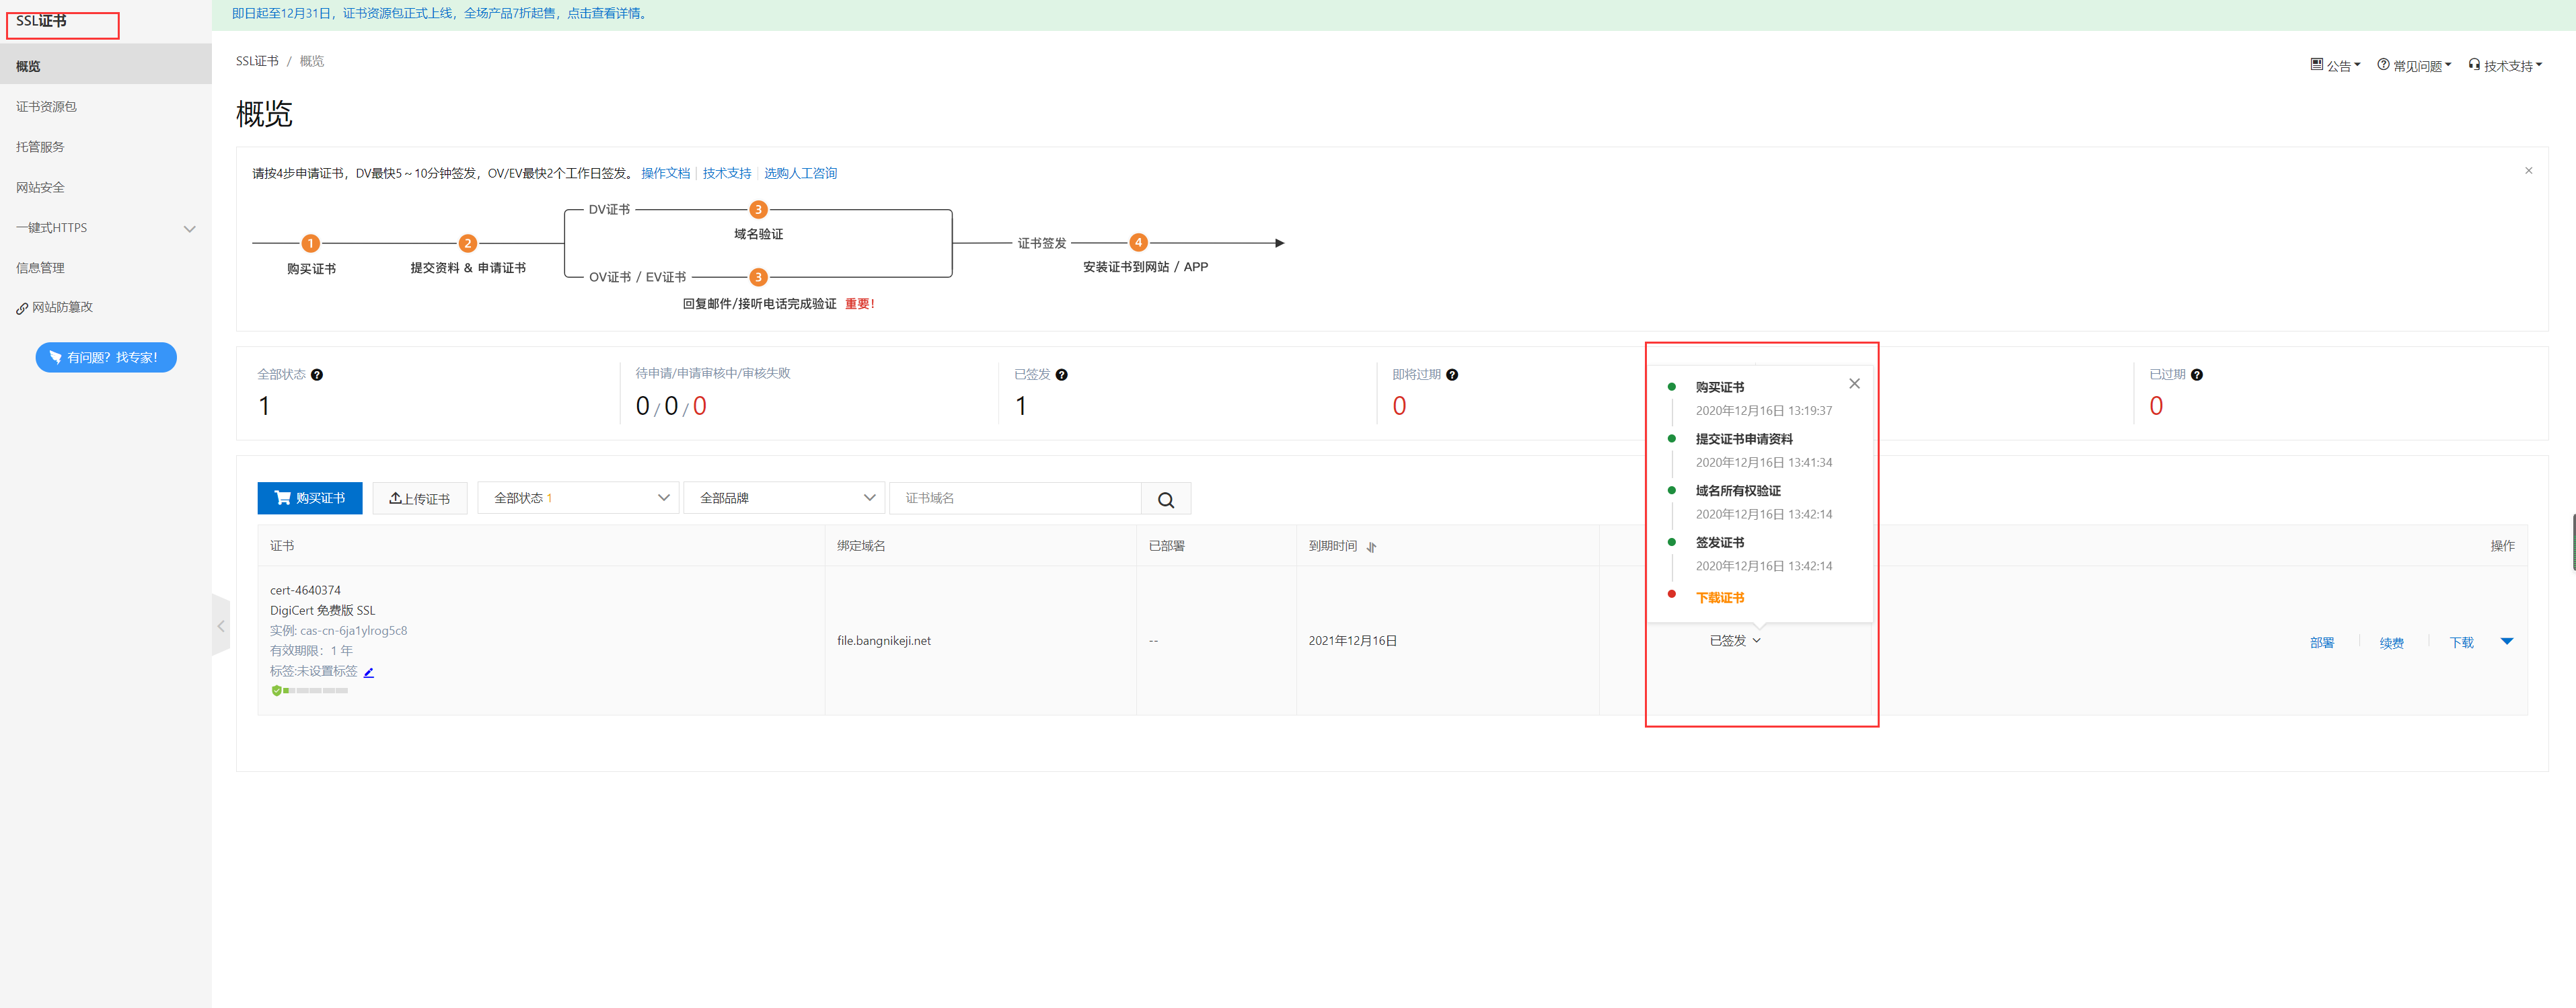The image size is (2576, 1008).
Task: Click the search magnifier icon button
Action: (1165, 499)
